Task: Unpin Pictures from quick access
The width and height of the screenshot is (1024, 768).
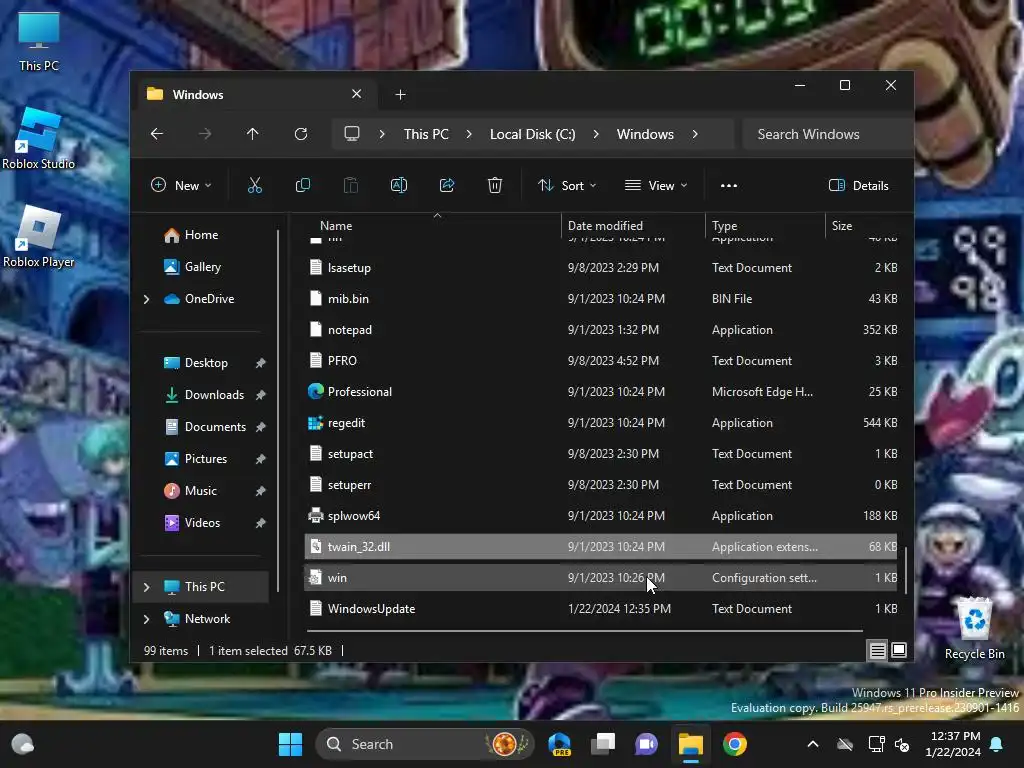Action: (261, 459)
